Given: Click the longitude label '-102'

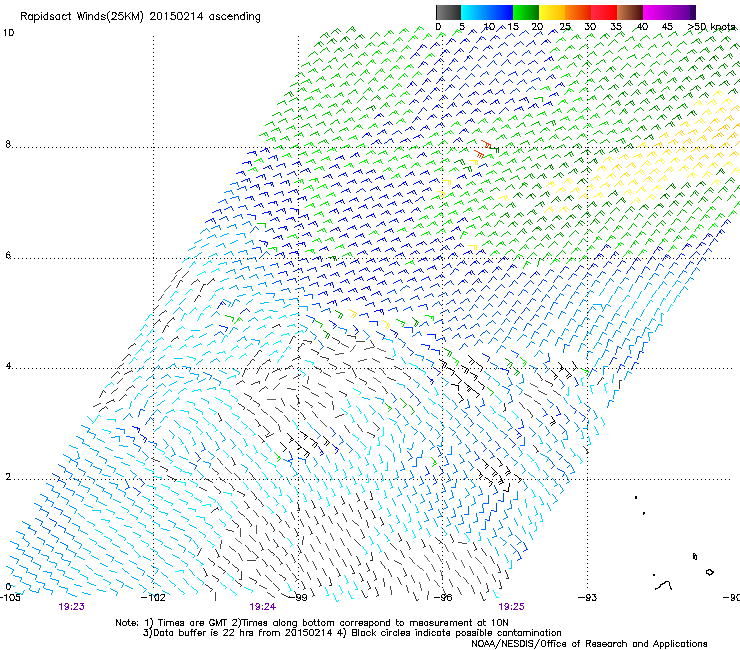Looking at the screenshot, I should coord(154,598).
